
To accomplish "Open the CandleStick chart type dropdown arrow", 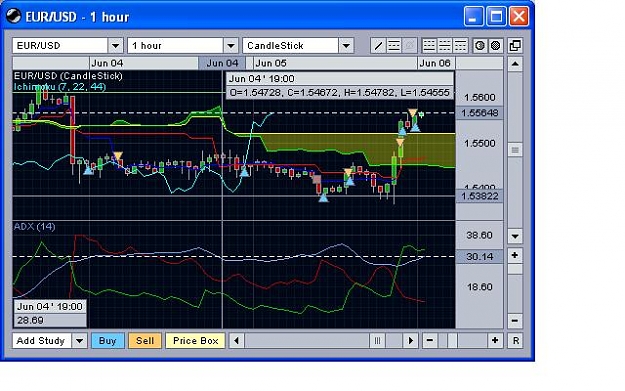I will click(346, 46).
